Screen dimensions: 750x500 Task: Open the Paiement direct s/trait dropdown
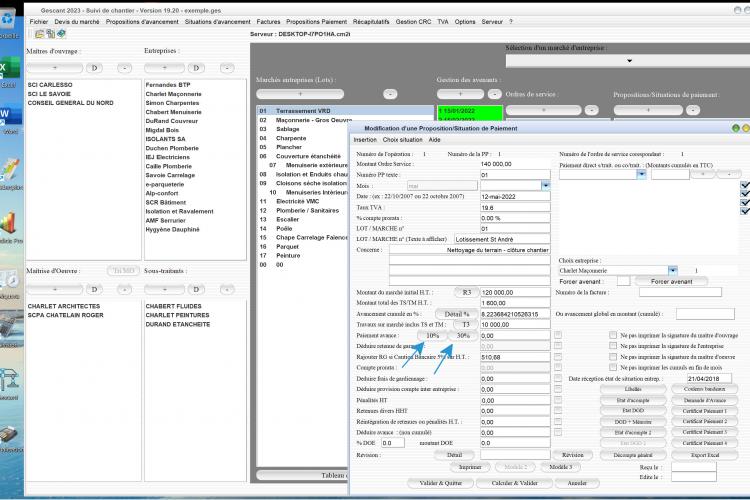point(641,175)
